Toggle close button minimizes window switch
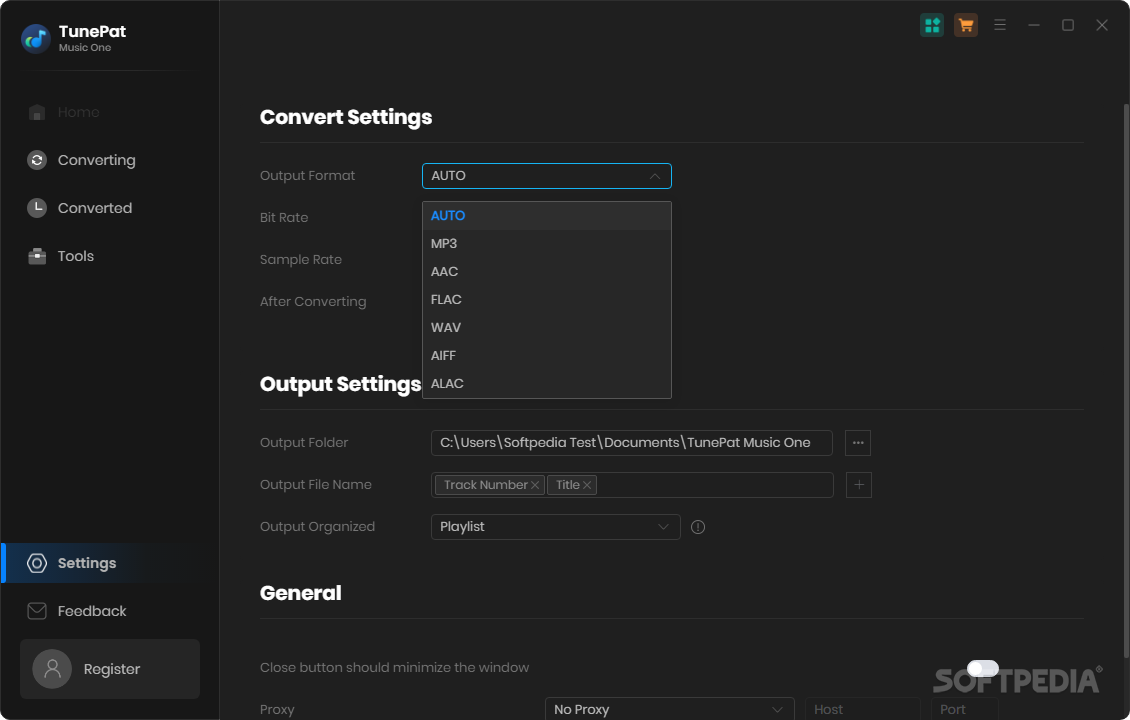Image resolution: width=1130 pixels, height=720 pixels. [982, 668]
